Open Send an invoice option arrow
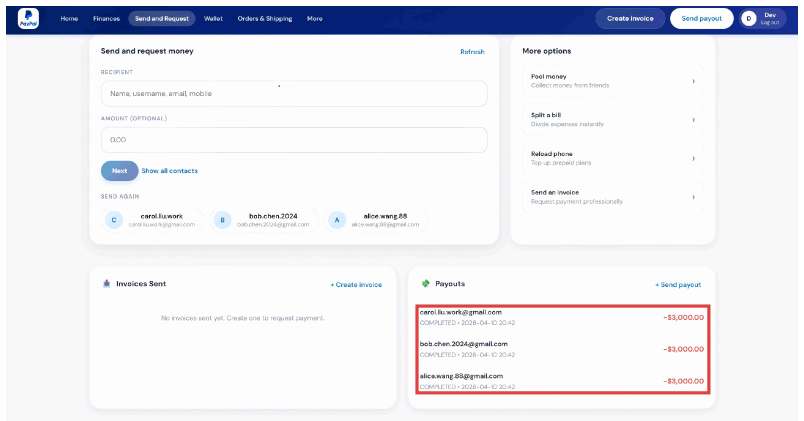This screenshot has width=804, height=421. point(693,197)
